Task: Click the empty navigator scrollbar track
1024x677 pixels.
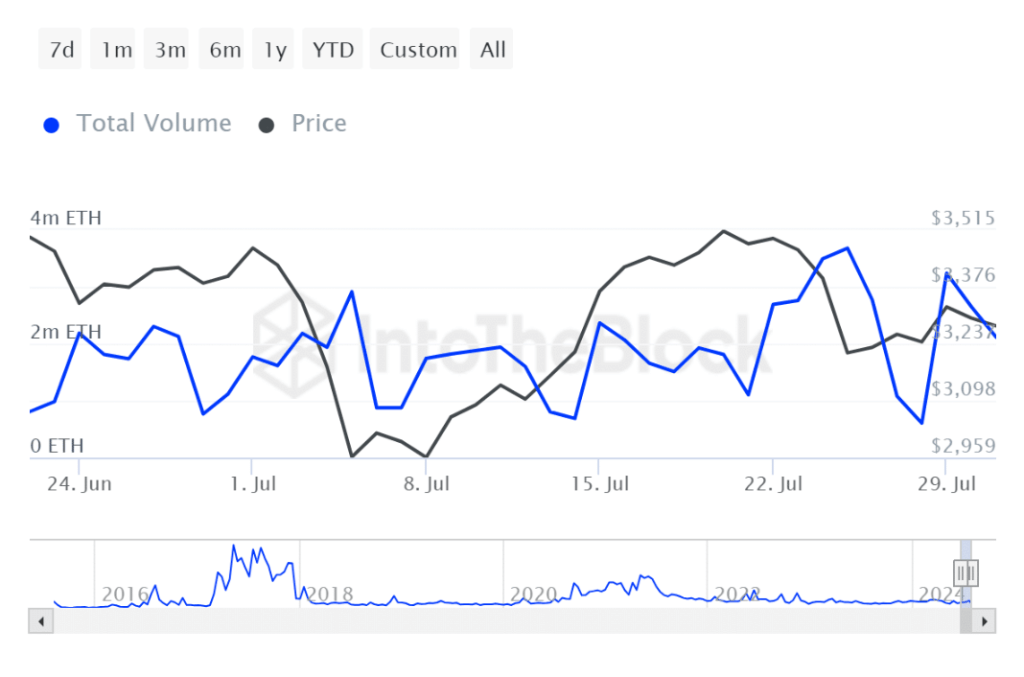Action: pos(500,621)
